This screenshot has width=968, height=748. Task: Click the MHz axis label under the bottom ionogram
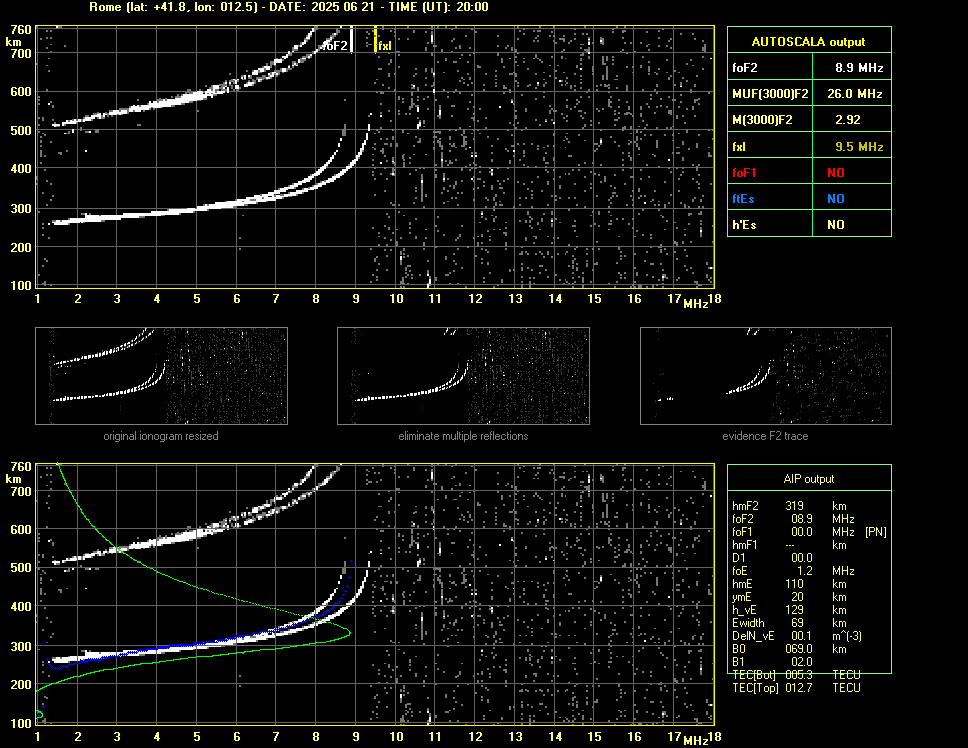(x=696, y=741)
